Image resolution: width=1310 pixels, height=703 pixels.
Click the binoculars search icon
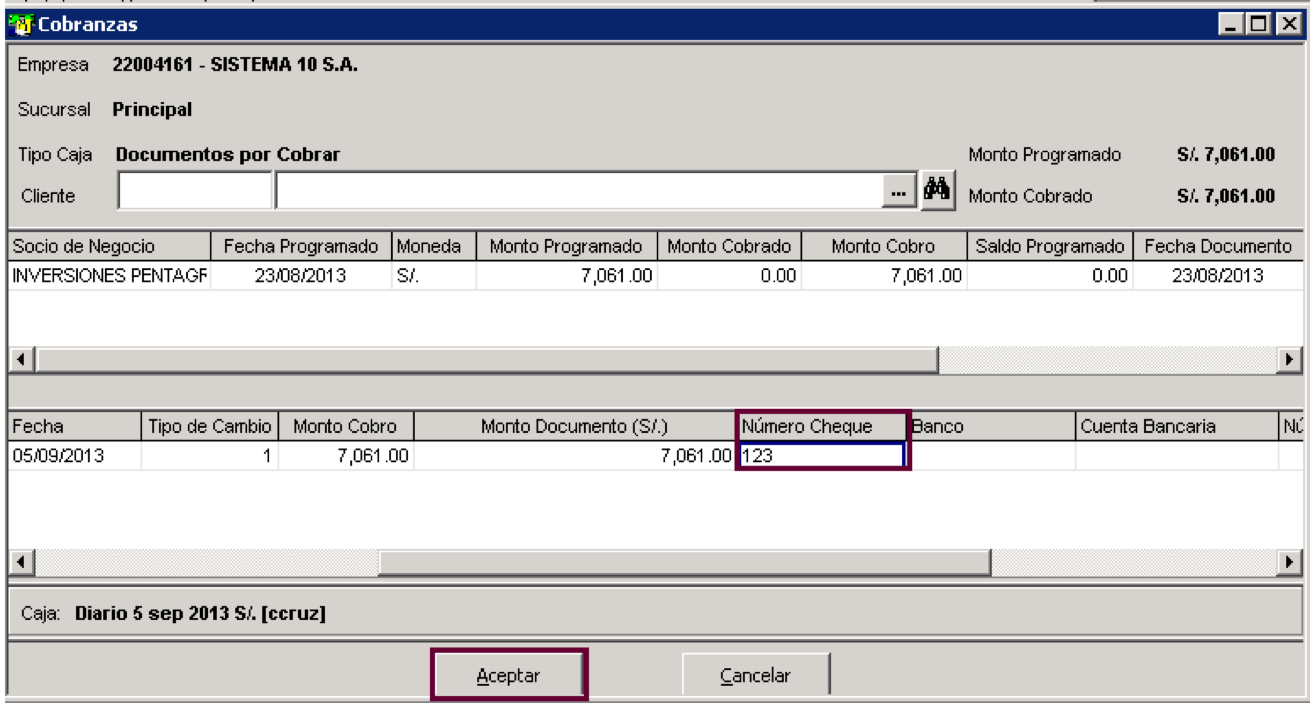(938, 188)
